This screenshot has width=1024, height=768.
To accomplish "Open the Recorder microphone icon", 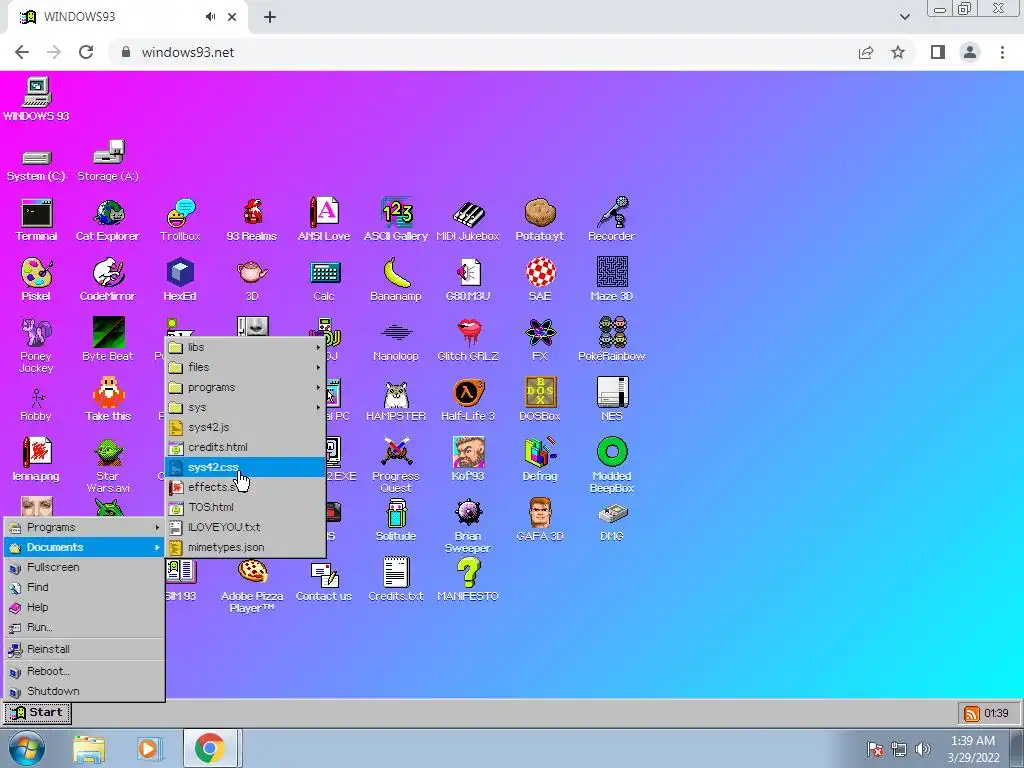I will point(612,220).
